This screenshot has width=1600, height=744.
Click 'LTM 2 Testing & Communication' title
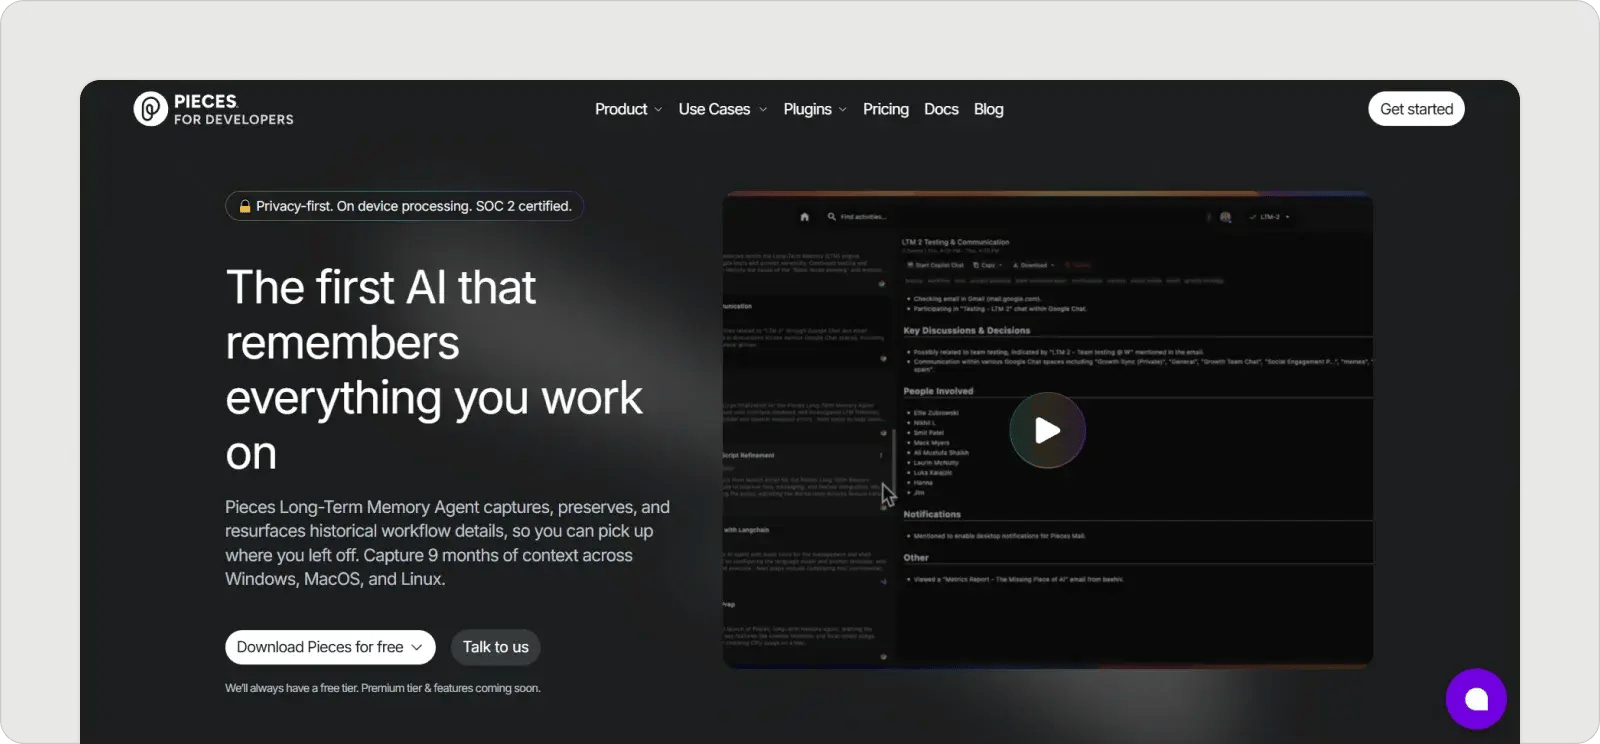(x=955, y=242)
